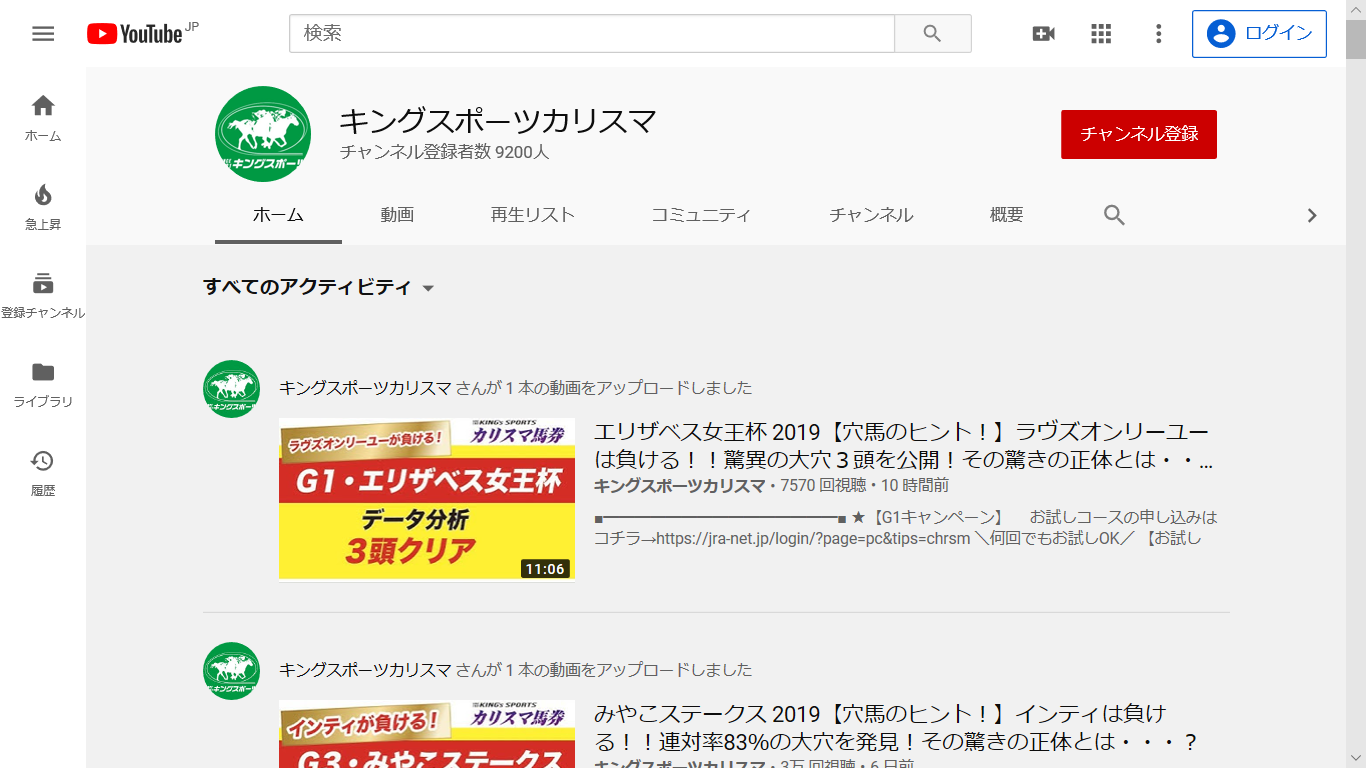Click the キングスポーツカリスマ channel title heading
The image size is (1366, 768).
(x=498, y=121)
